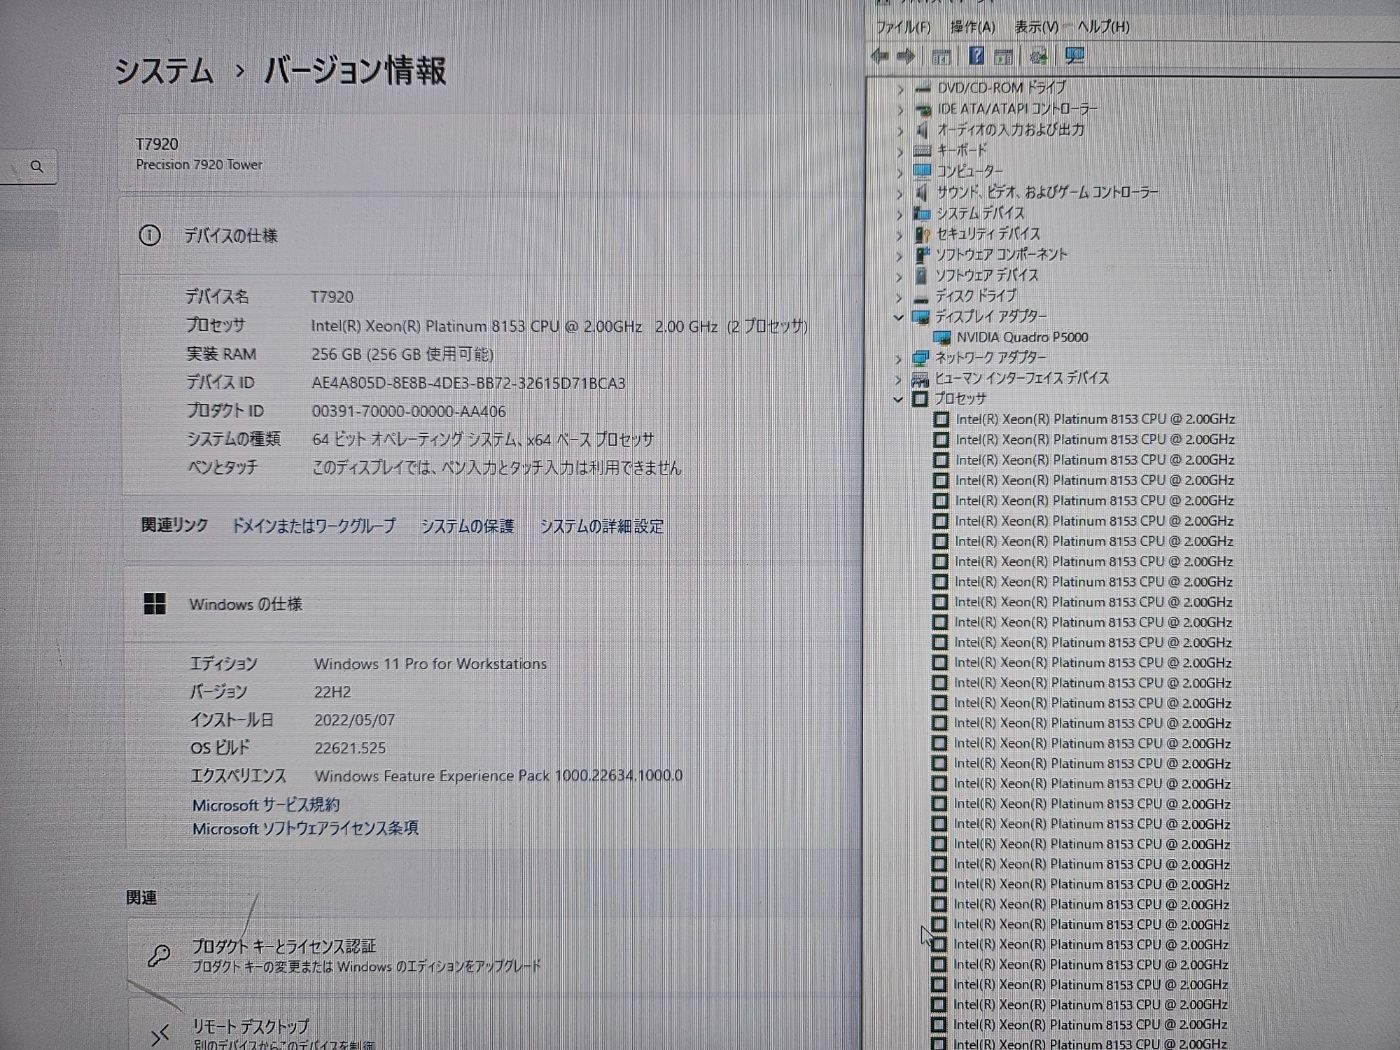The height and width of the screenshot is (1050, 1400).
Task: Select the プロセッサ category label
Action: (960, 399)
